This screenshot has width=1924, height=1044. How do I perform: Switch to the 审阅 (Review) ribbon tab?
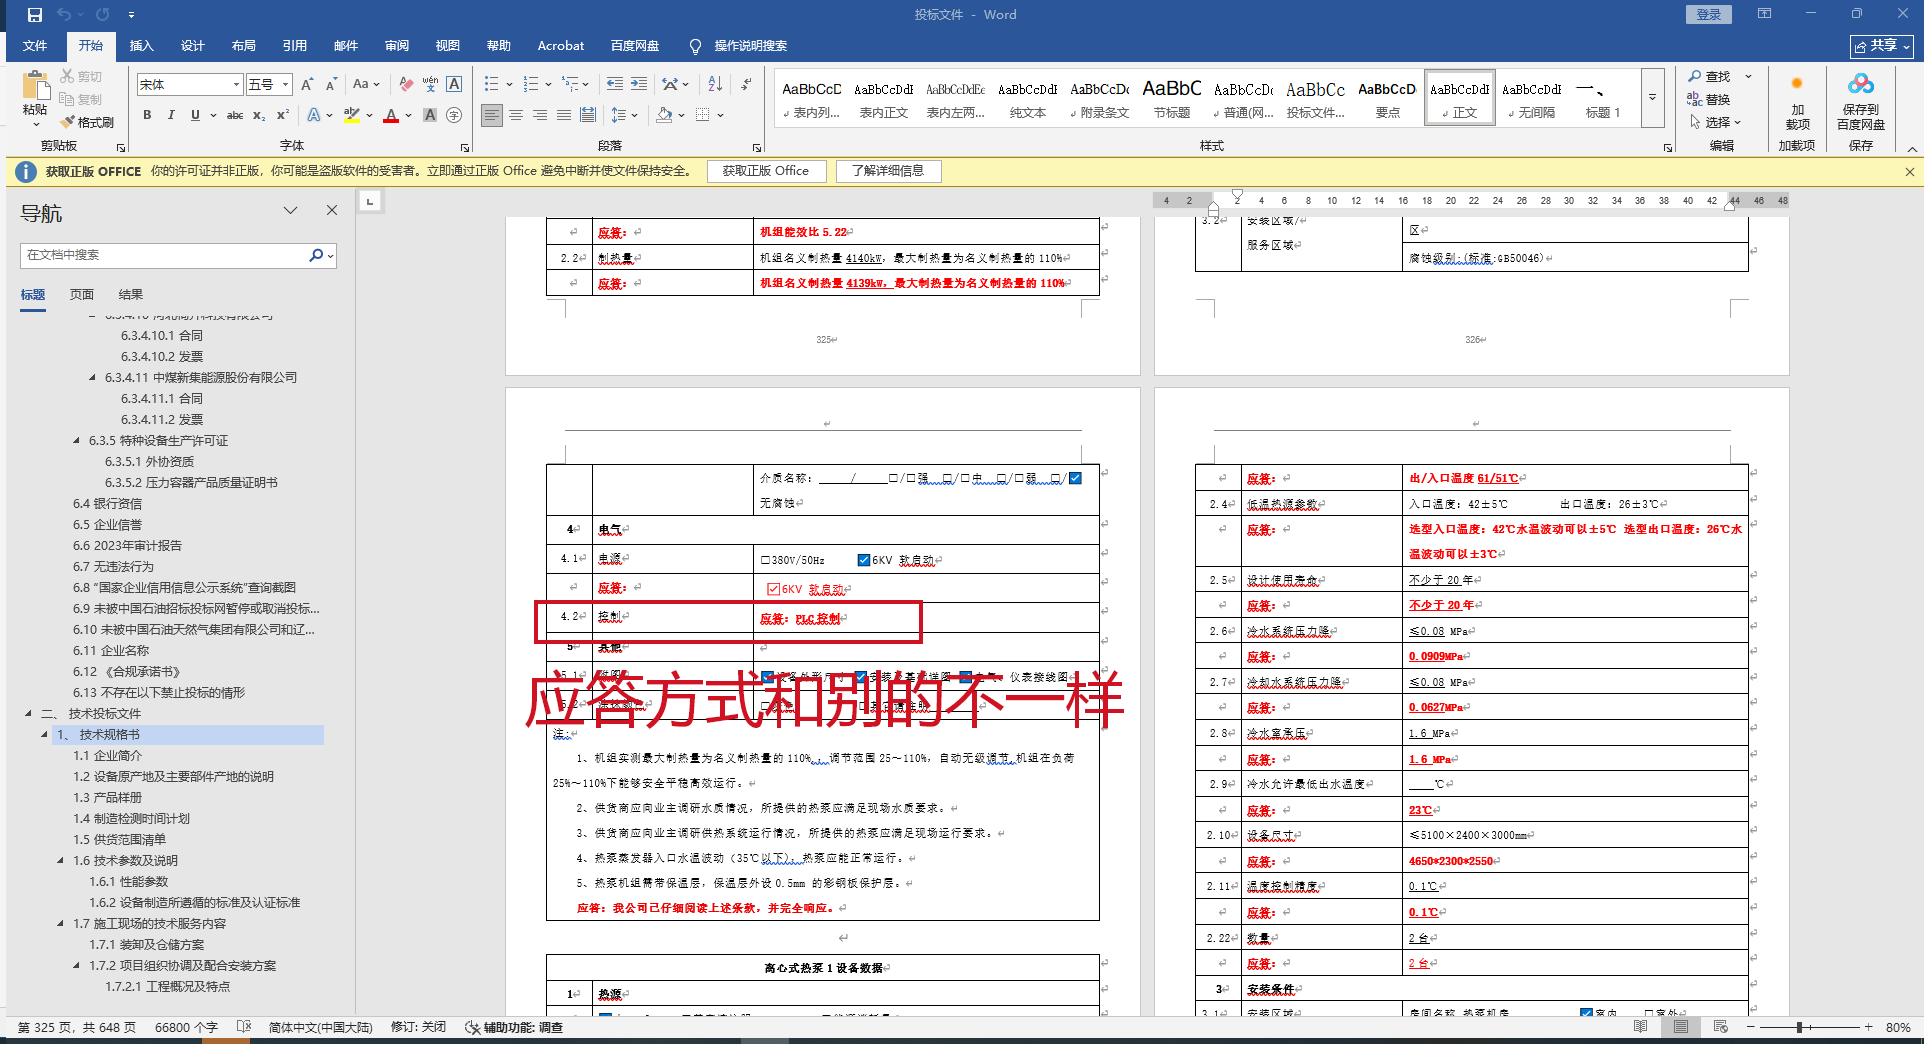coord(397,46)
